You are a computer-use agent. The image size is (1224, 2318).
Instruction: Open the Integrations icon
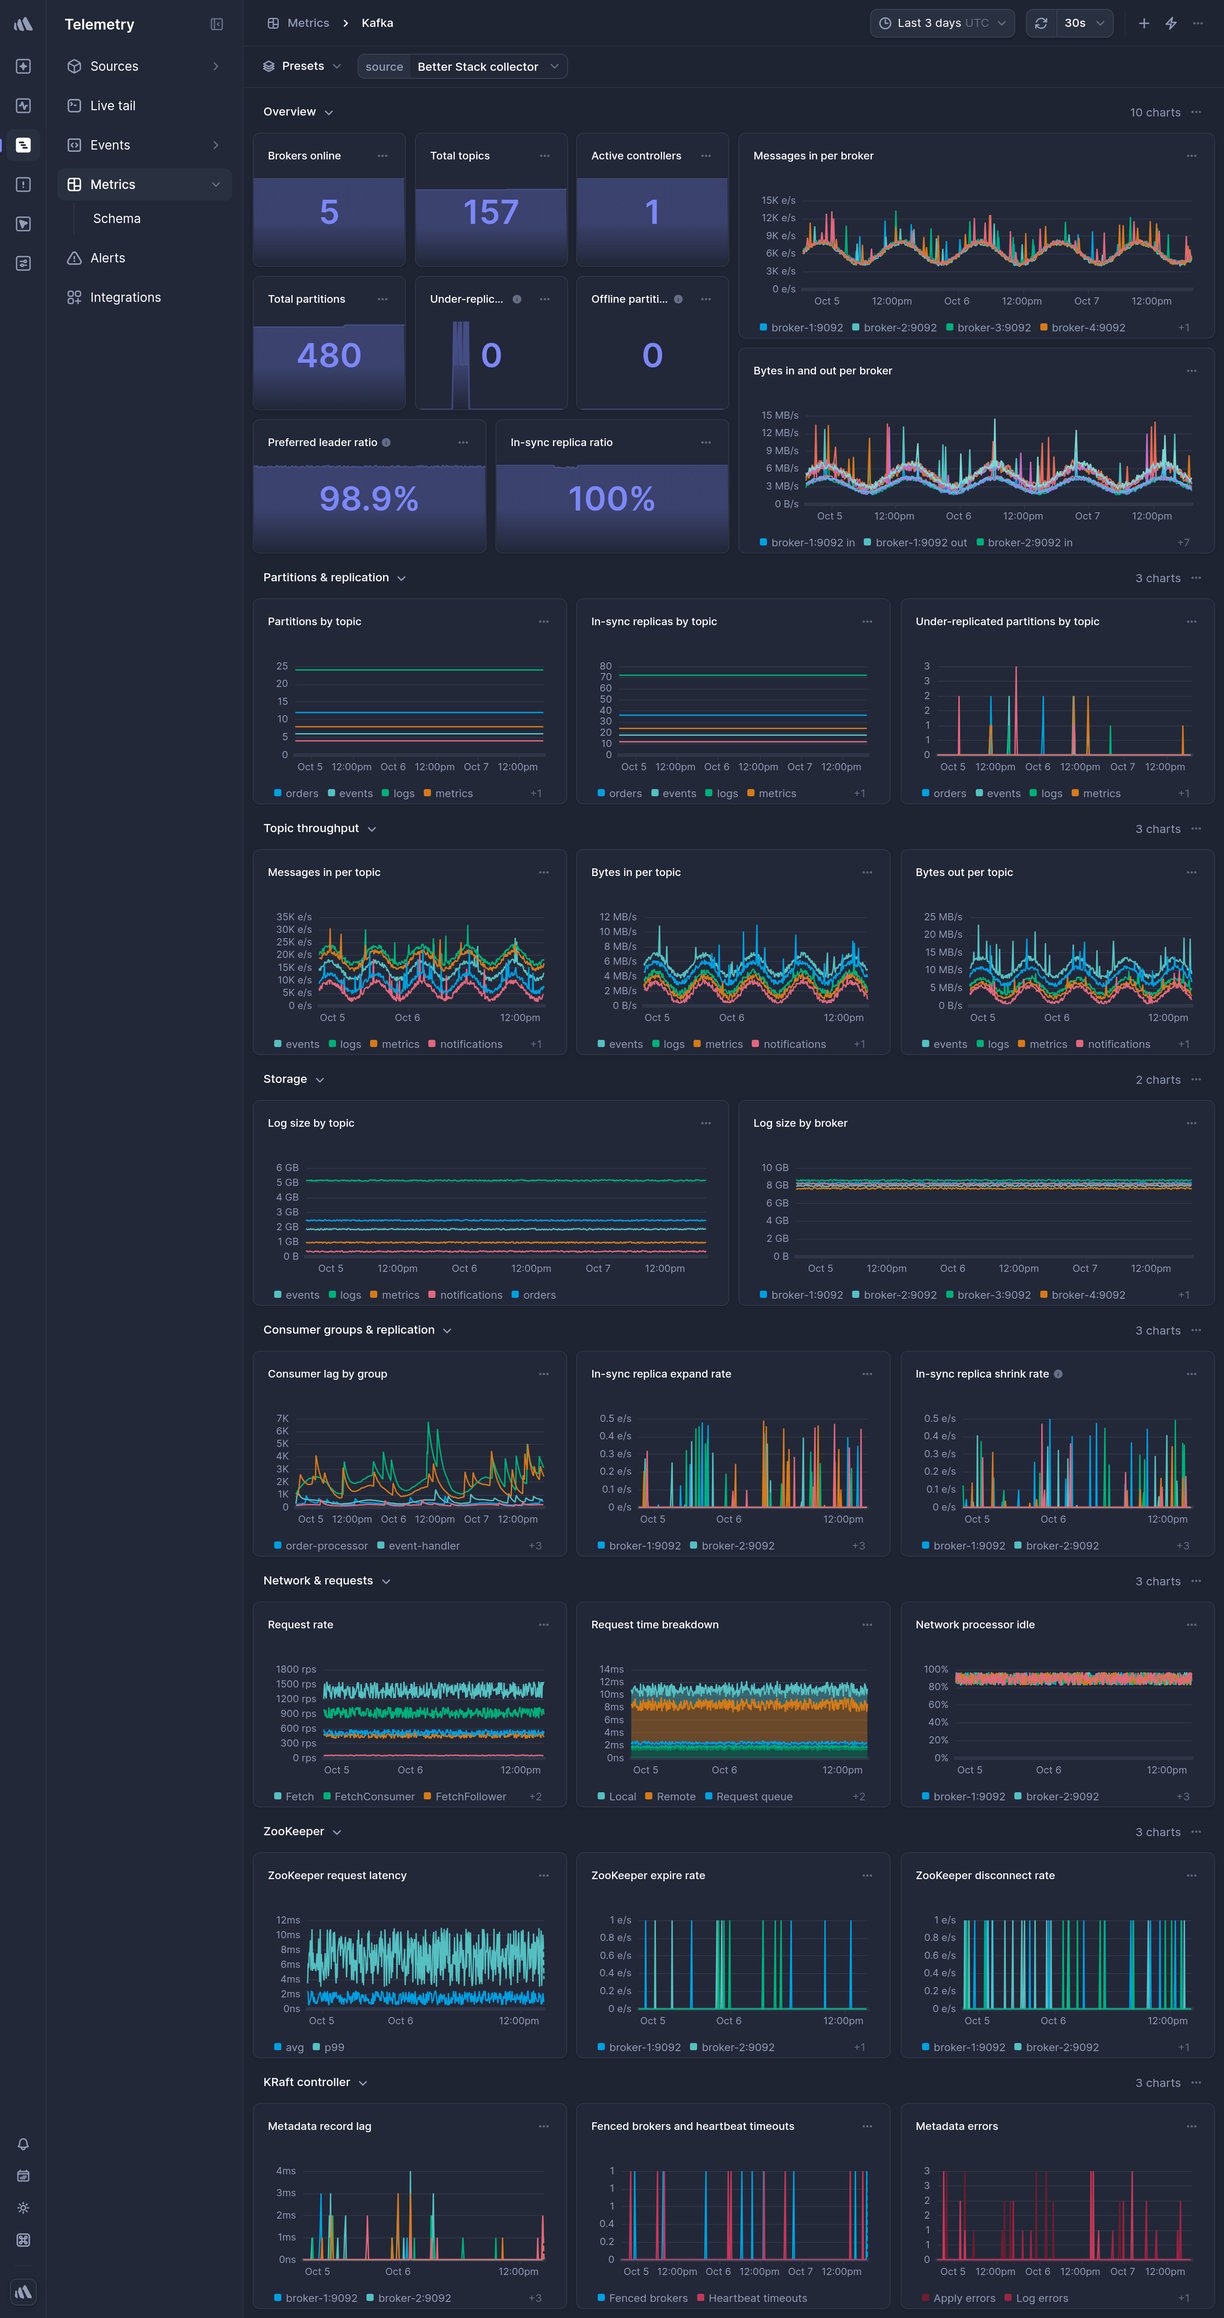74,297
